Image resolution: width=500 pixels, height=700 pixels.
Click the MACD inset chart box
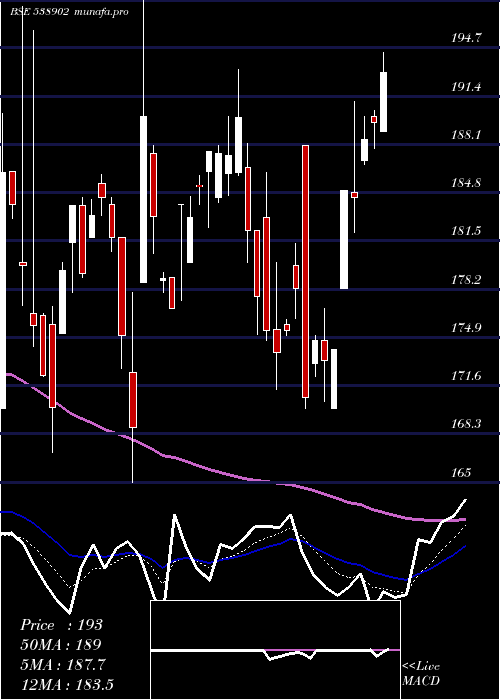pos(275,650)
